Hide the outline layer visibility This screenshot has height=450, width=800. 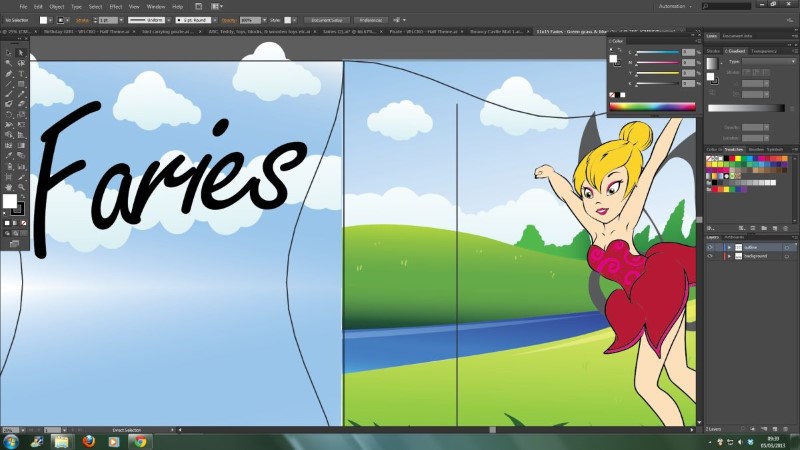[710, 247]
